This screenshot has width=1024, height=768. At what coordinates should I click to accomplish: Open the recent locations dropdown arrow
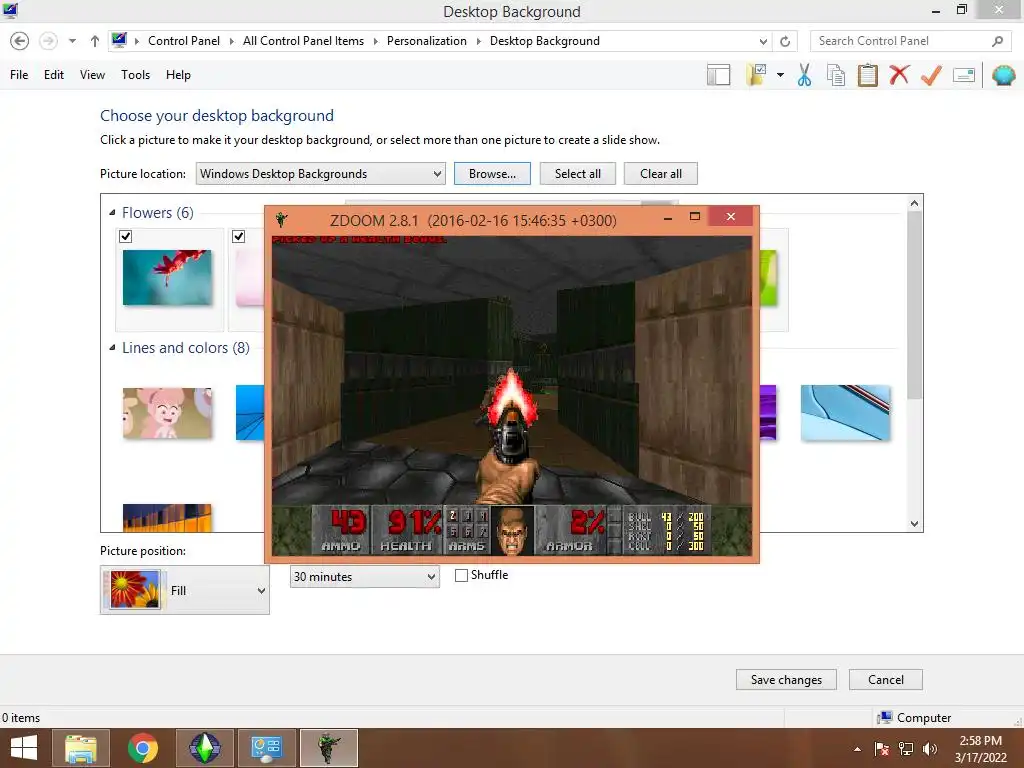(72, 41)
